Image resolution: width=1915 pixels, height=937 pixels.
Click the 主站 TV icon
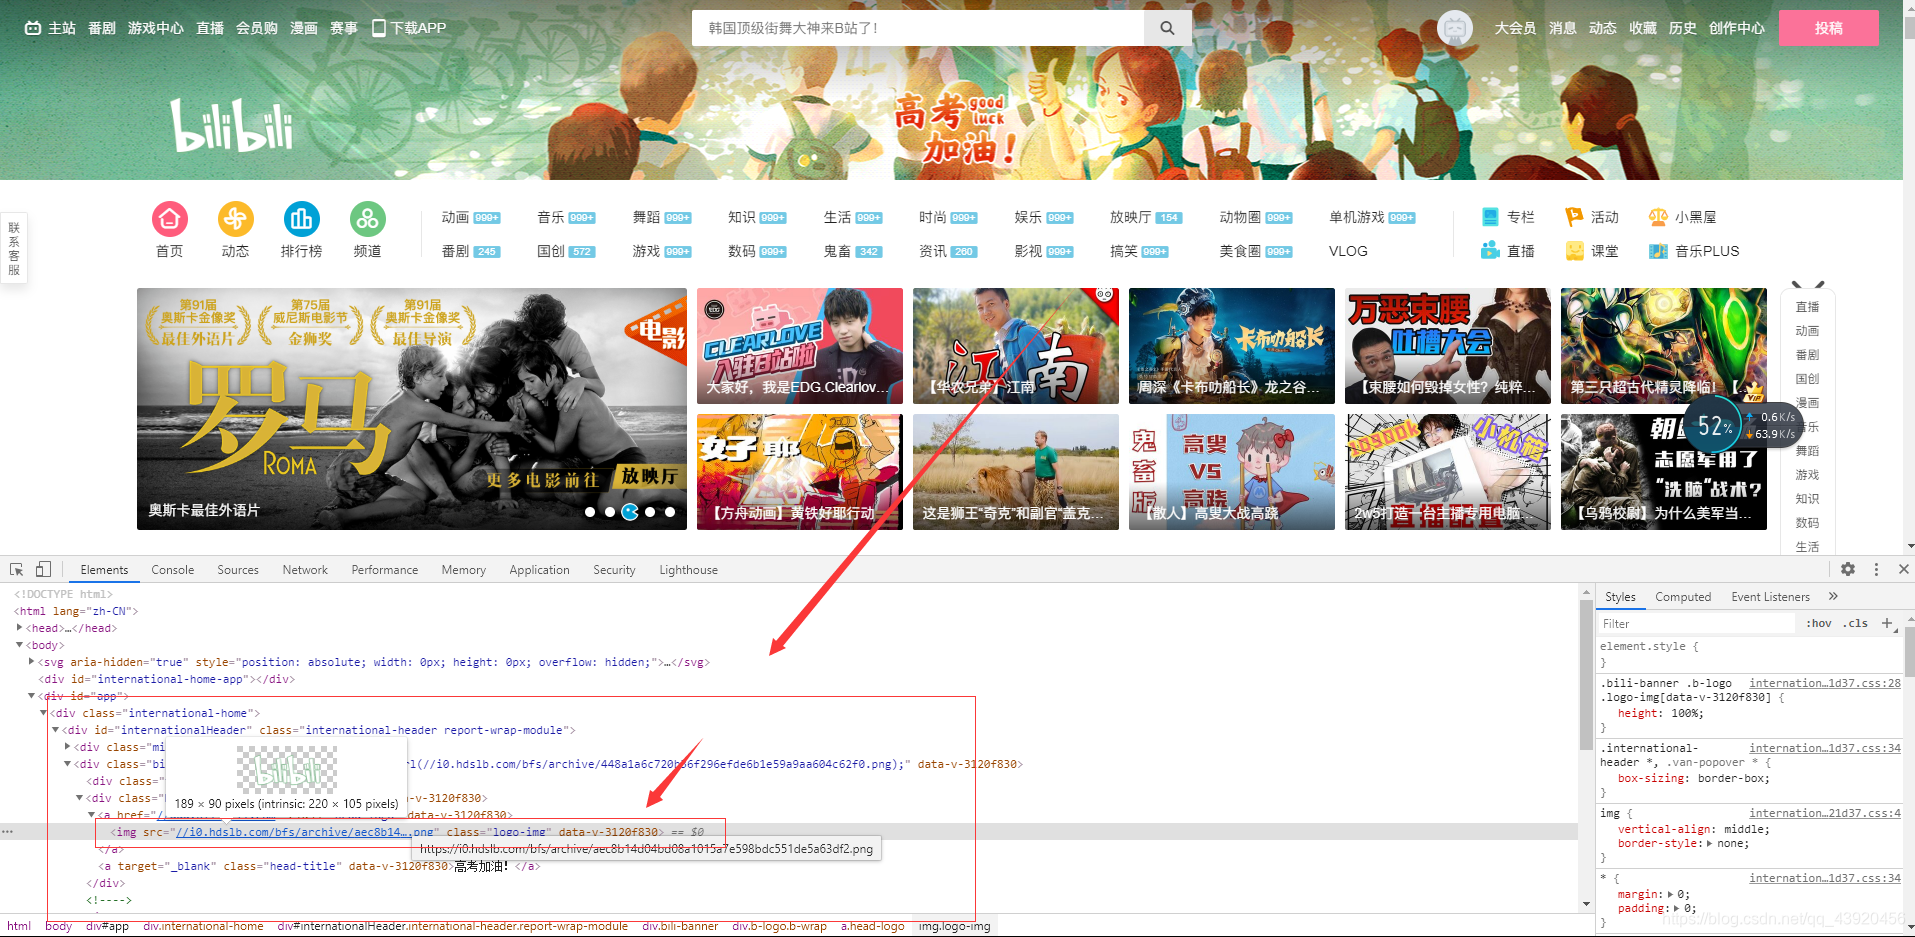pos(33,28)
